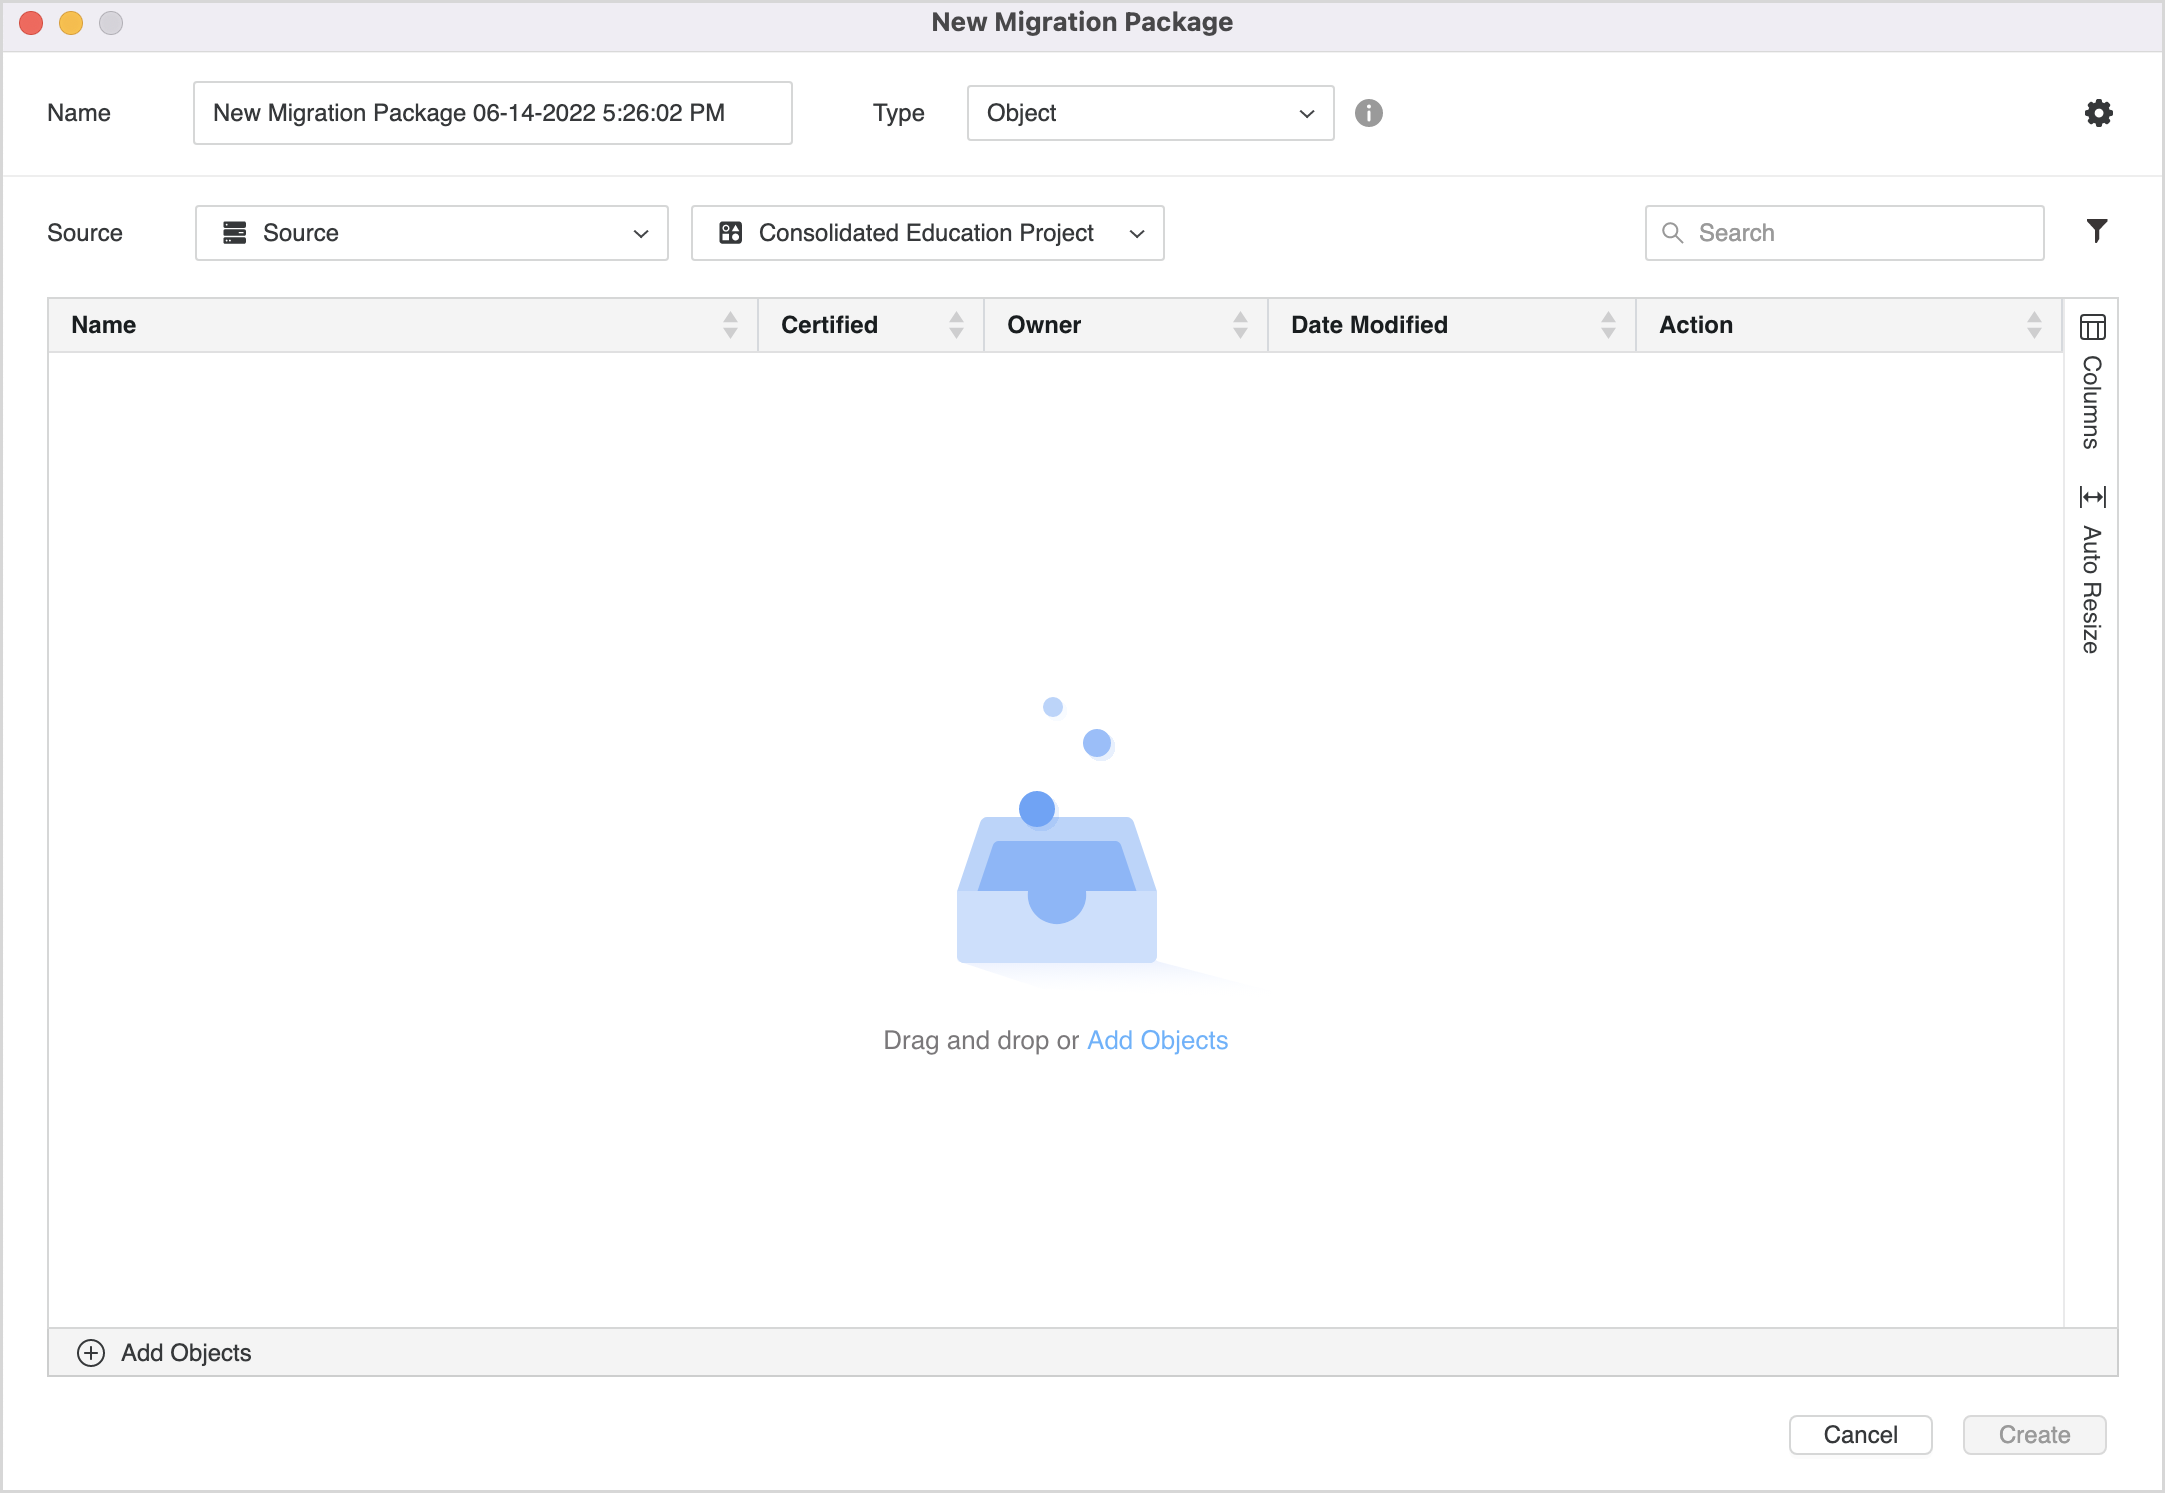Click the Action column header
The image size is (2165, 1493).
tap(1696, 325)
